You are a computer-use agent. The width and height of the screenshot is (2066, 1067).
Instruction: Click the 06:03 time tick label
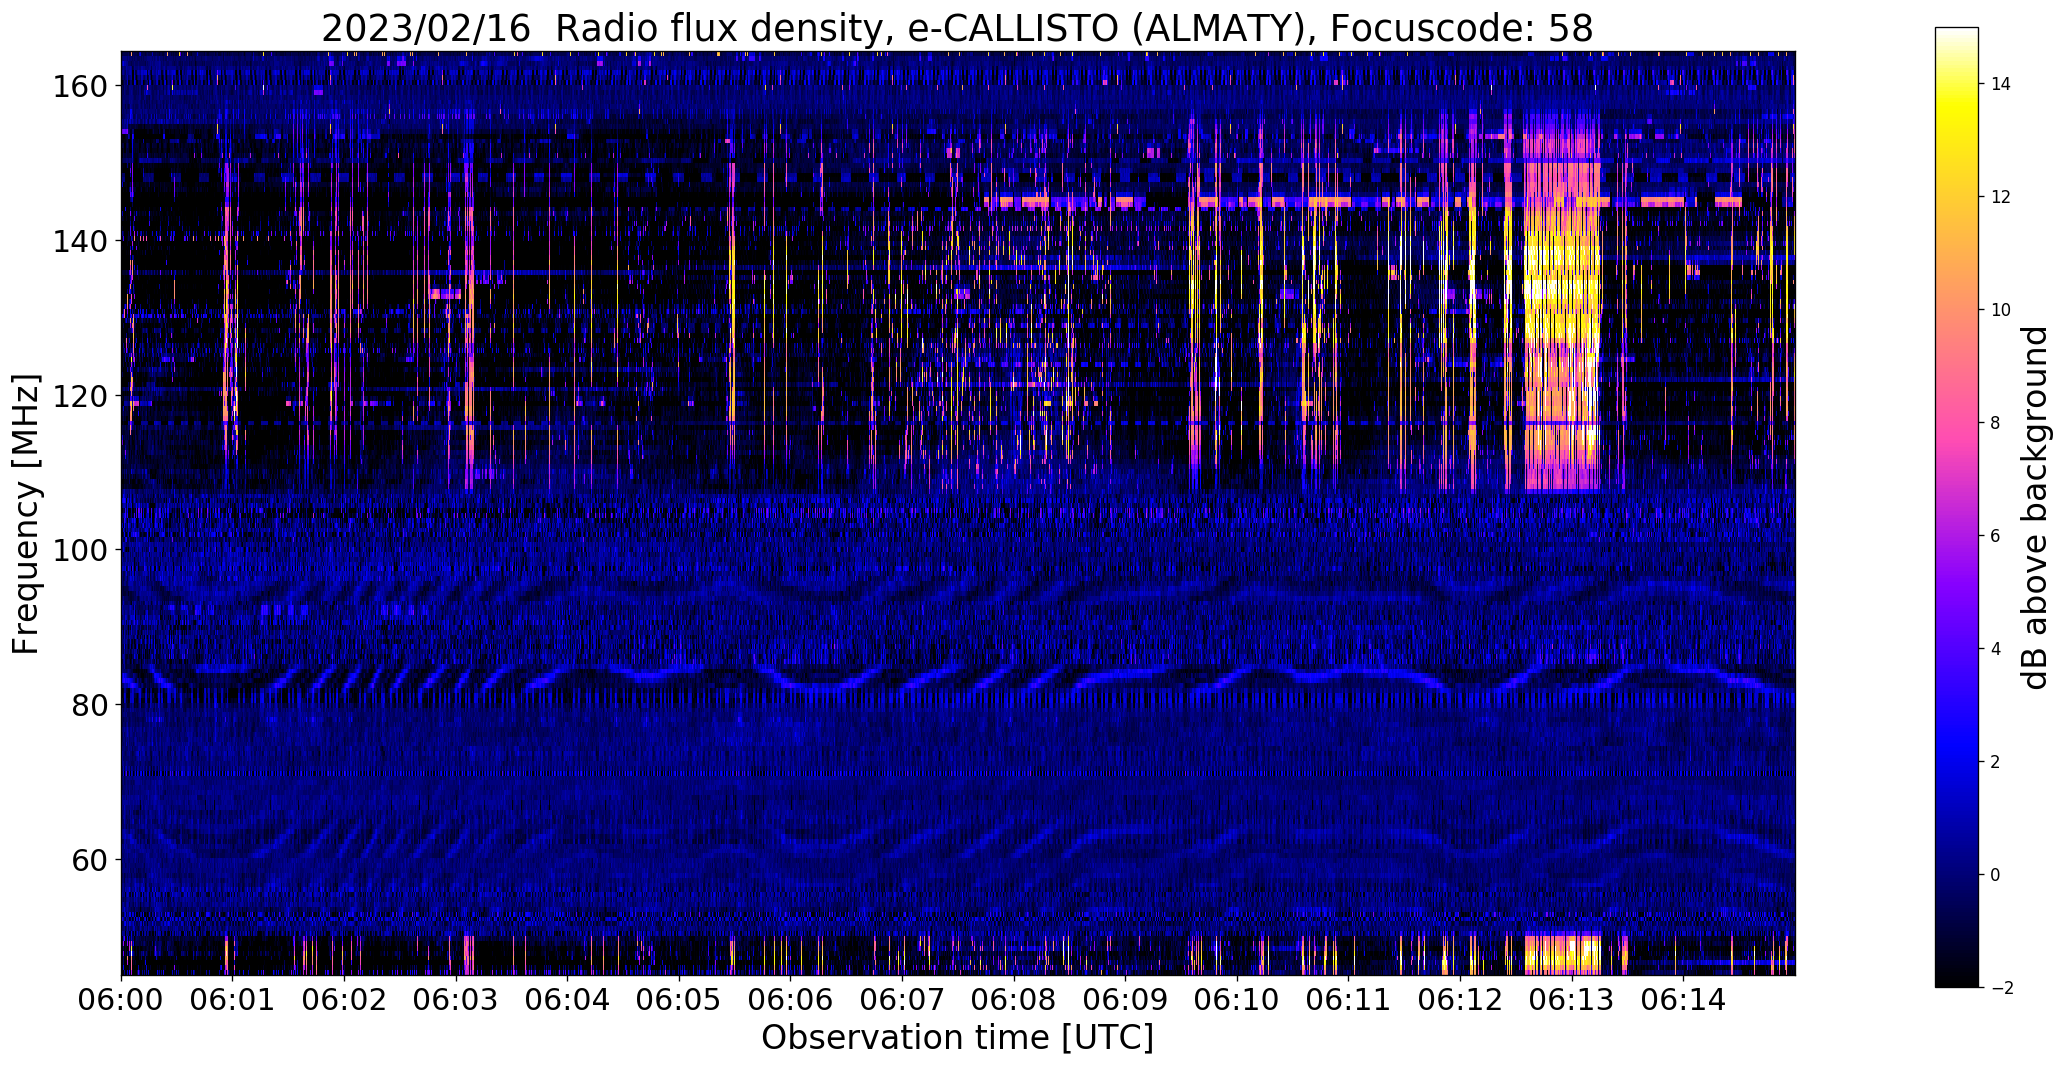click(x=455, y=999)
